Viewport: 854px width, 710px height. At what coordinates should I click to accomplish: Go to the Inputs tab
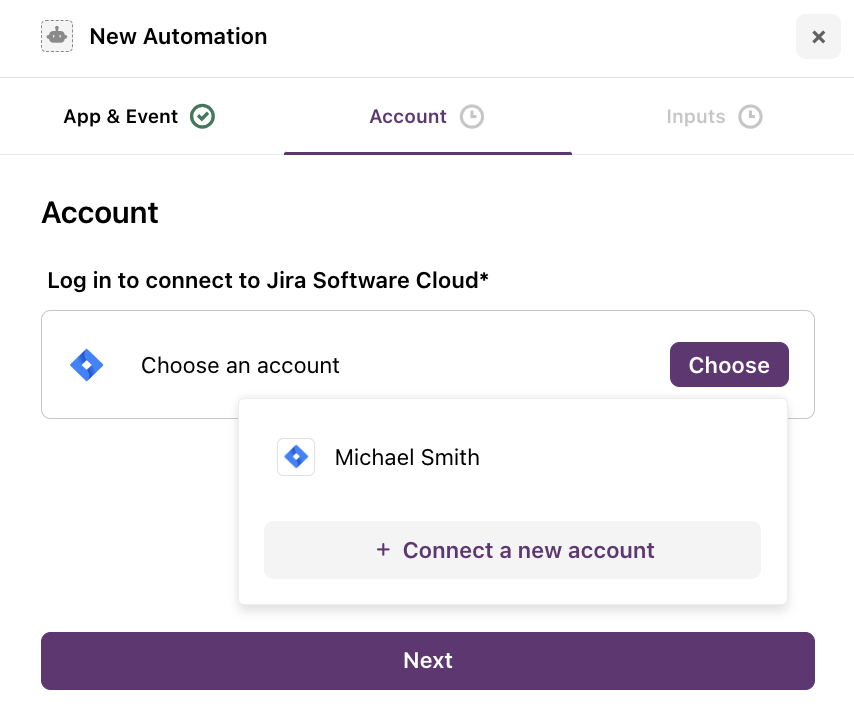tap(695, 117)
